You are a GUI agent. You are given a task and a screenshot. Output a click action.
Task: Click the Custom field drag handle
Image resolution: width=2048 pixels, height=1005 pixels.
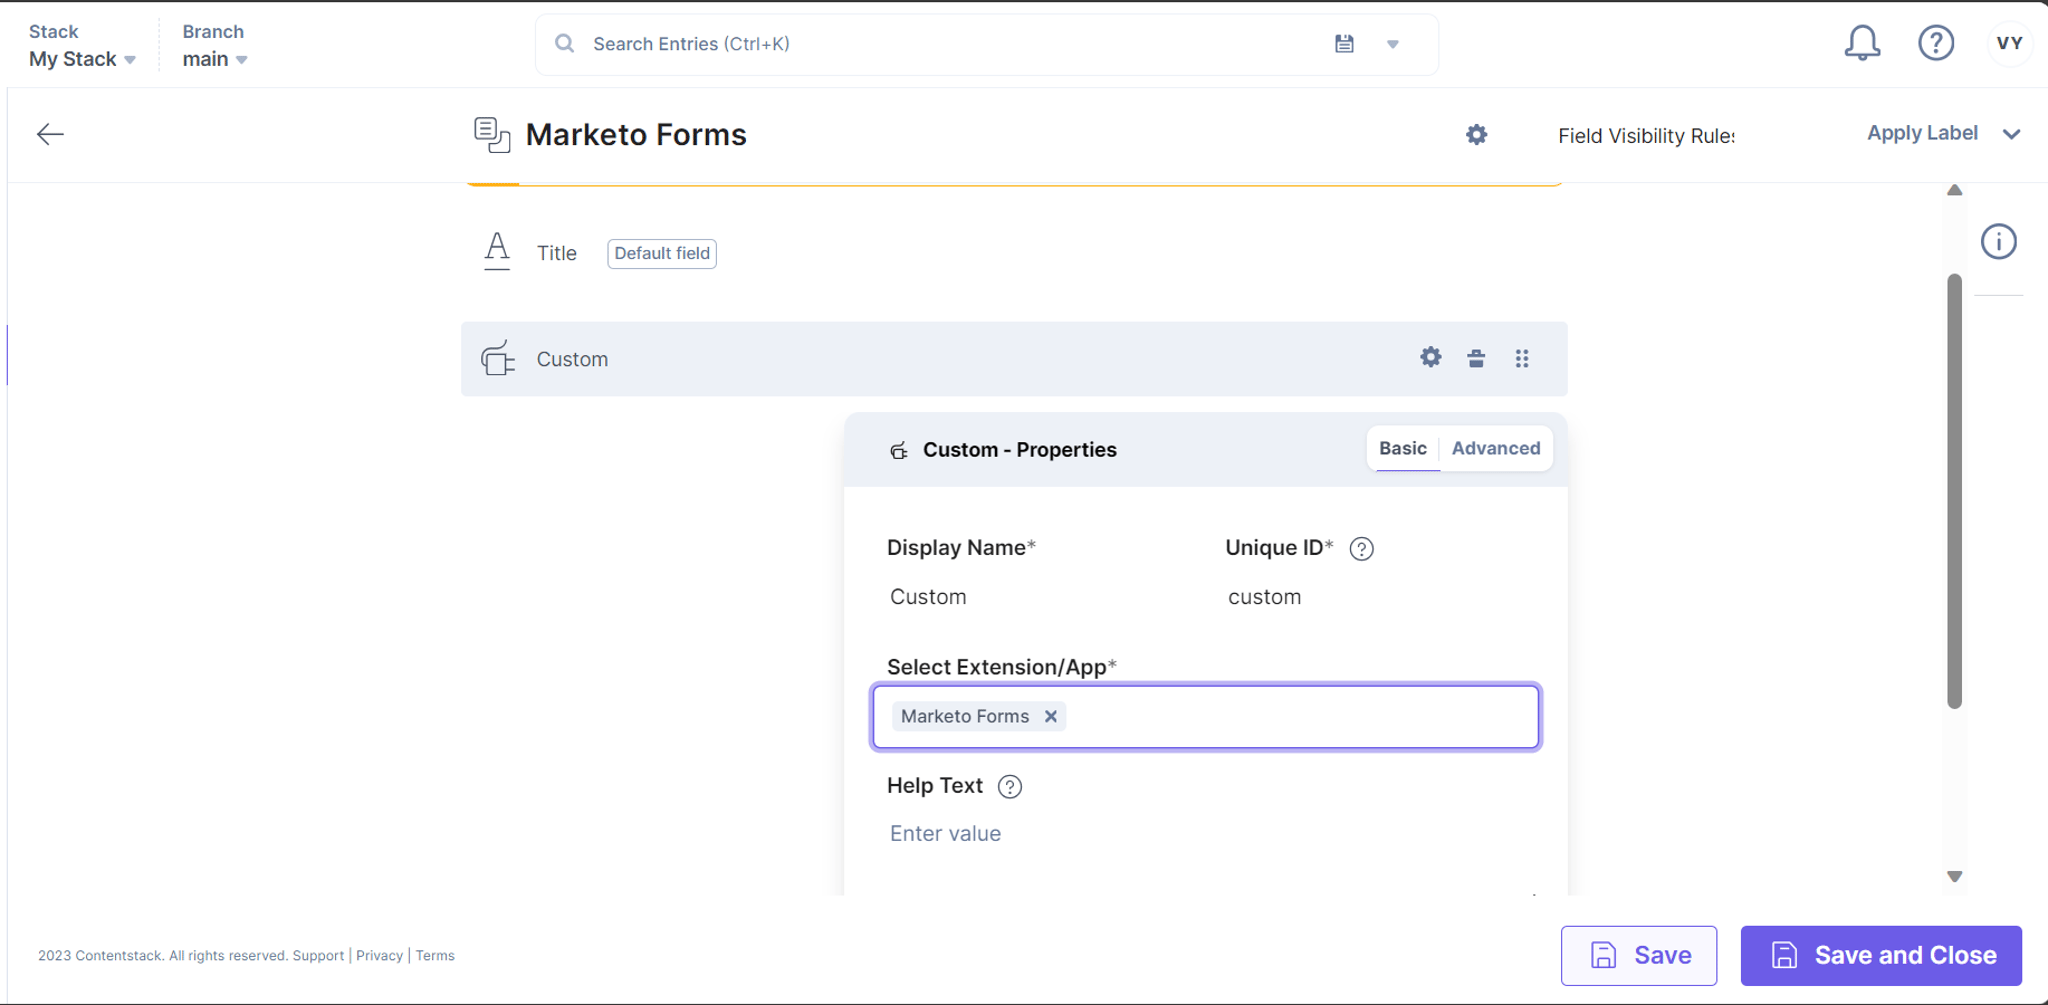(x=1522, y=358)
